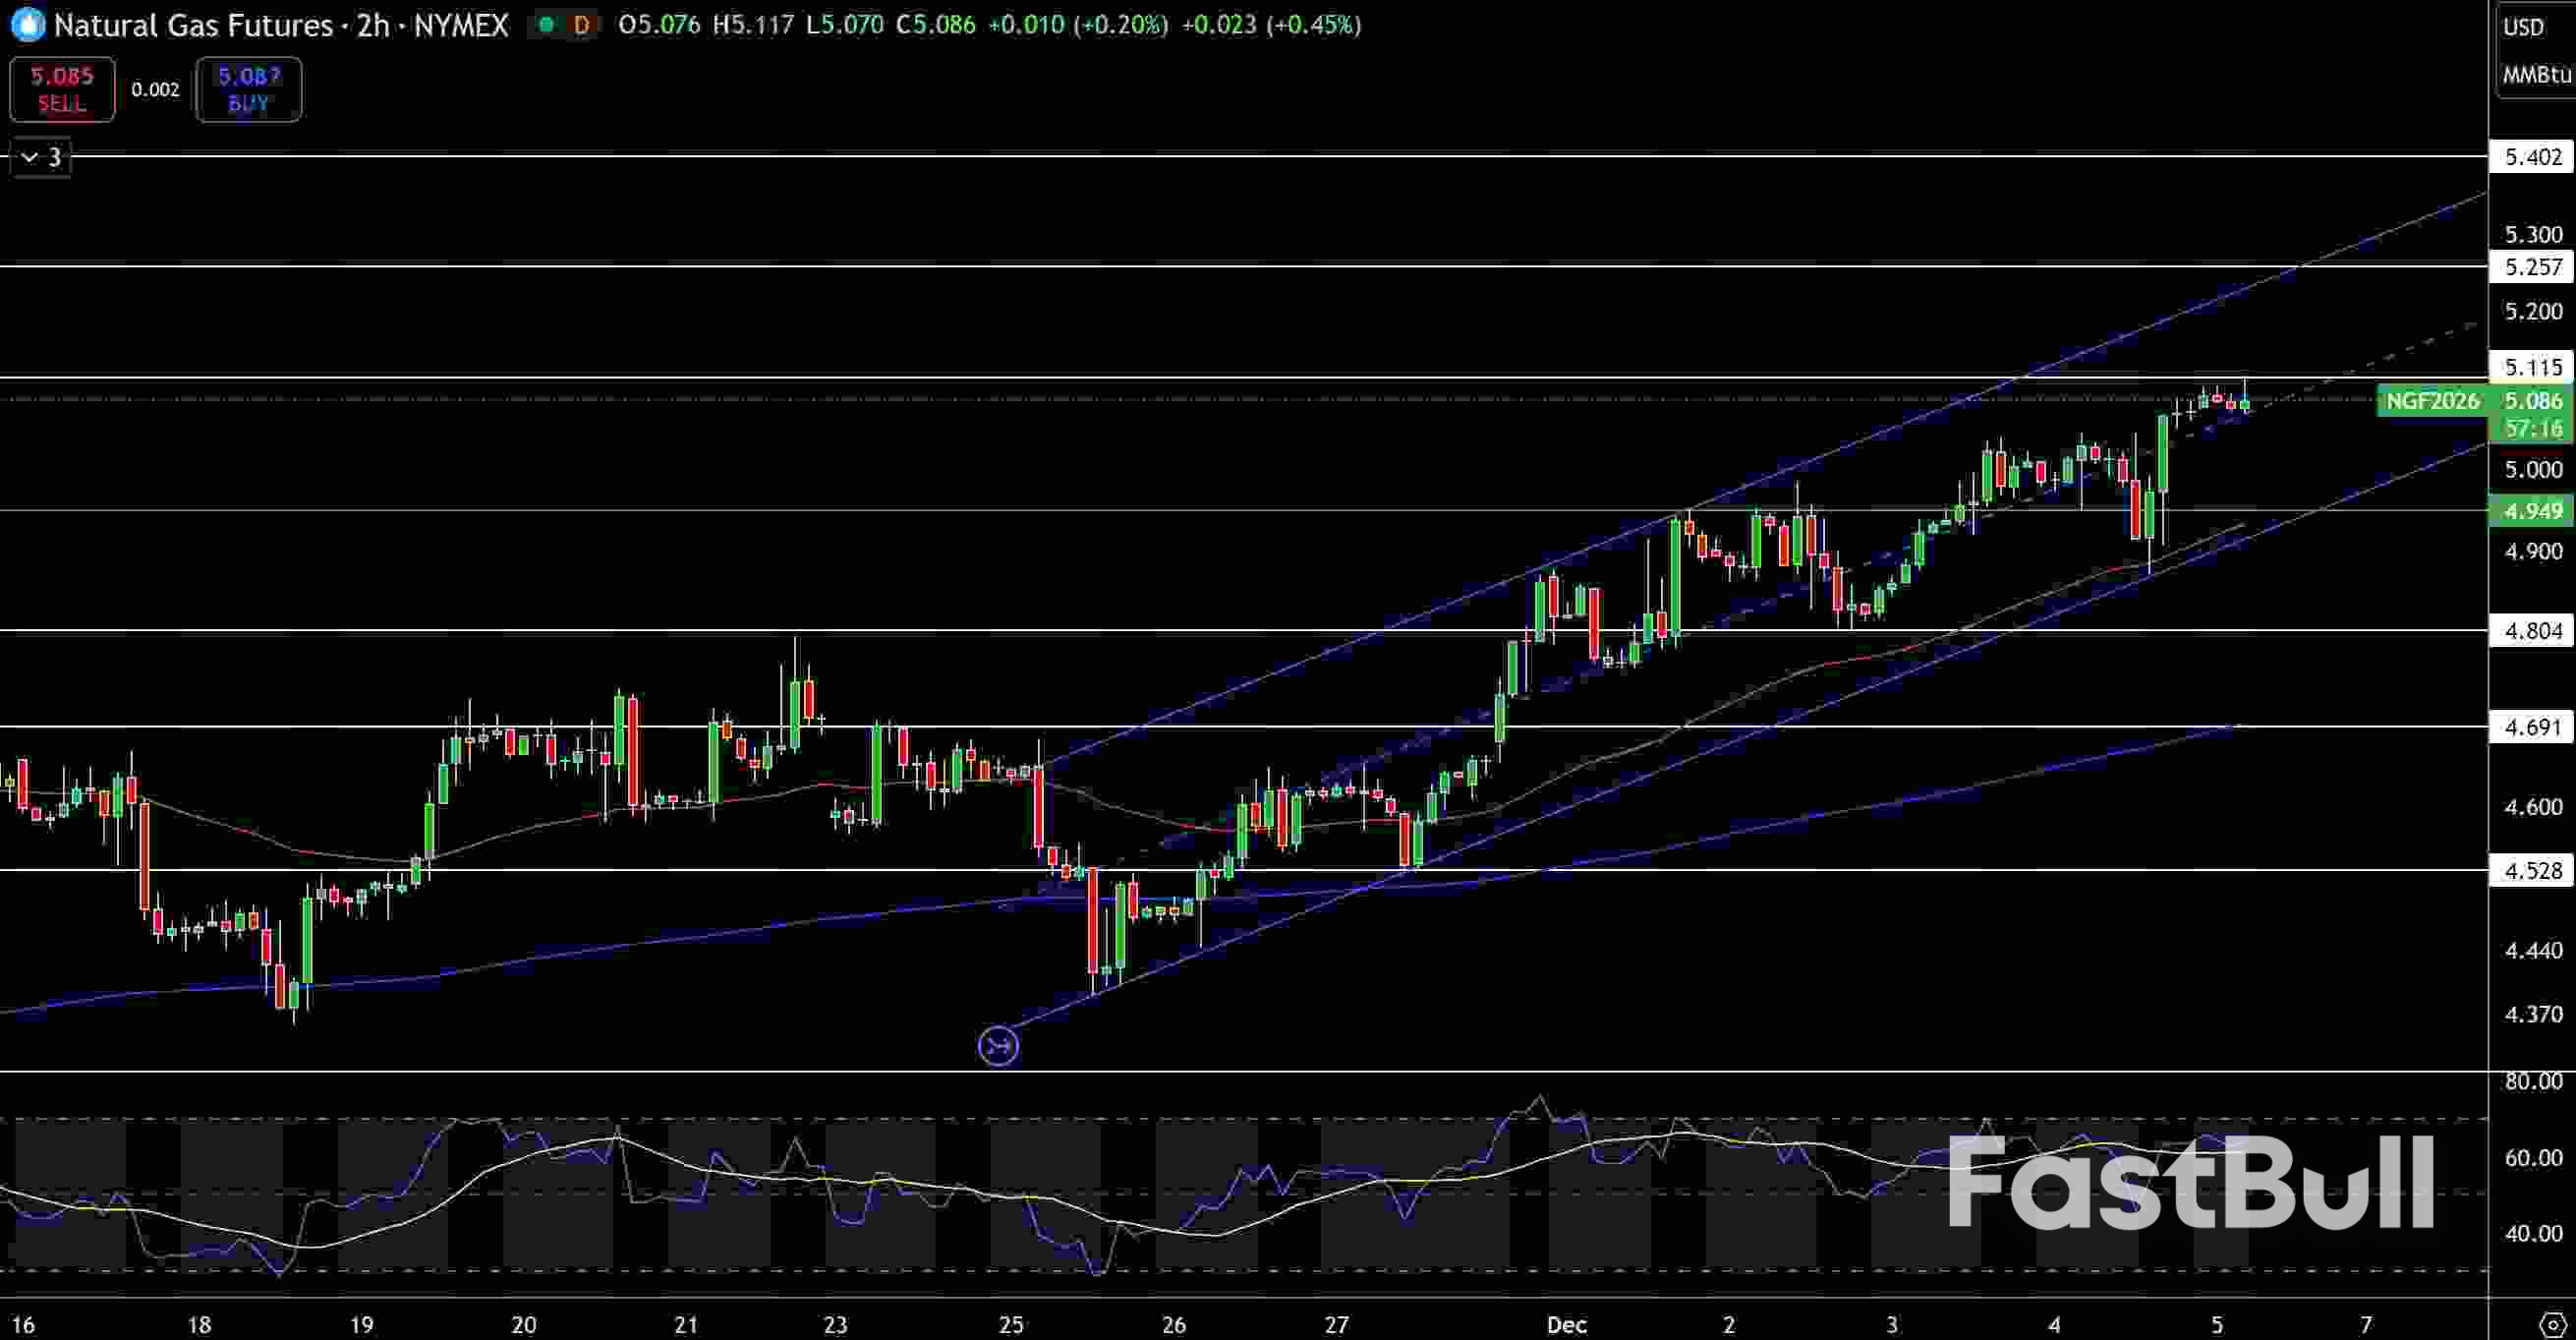Click the NGF2026 price label tag

(x=2432, y=401)
